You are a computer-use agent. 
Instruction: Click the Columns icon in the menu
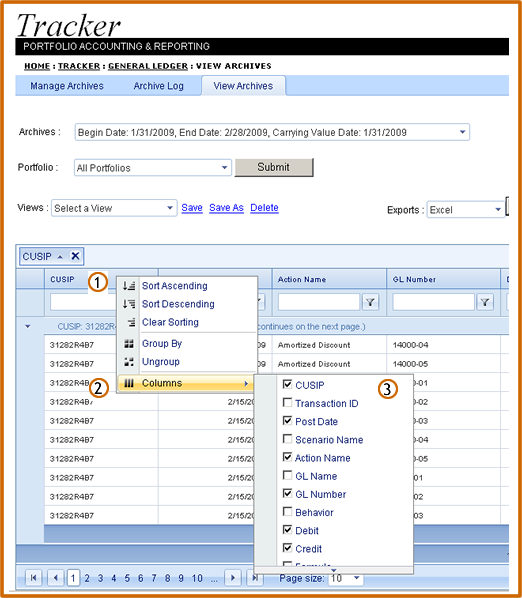coord(129,383)
